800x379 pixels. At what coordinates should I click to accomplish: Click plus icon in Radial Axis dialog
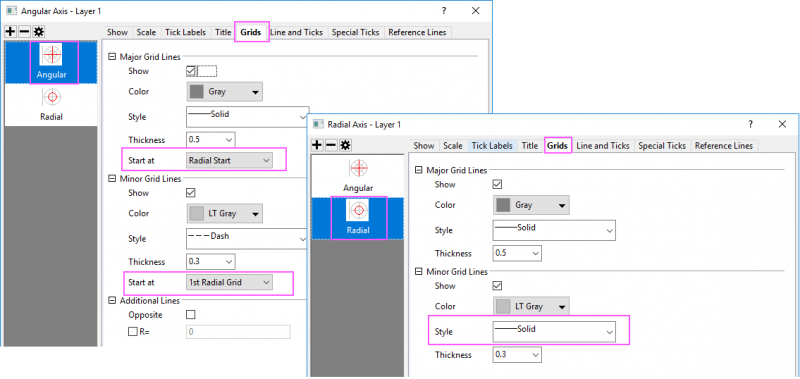coord(316,145)
